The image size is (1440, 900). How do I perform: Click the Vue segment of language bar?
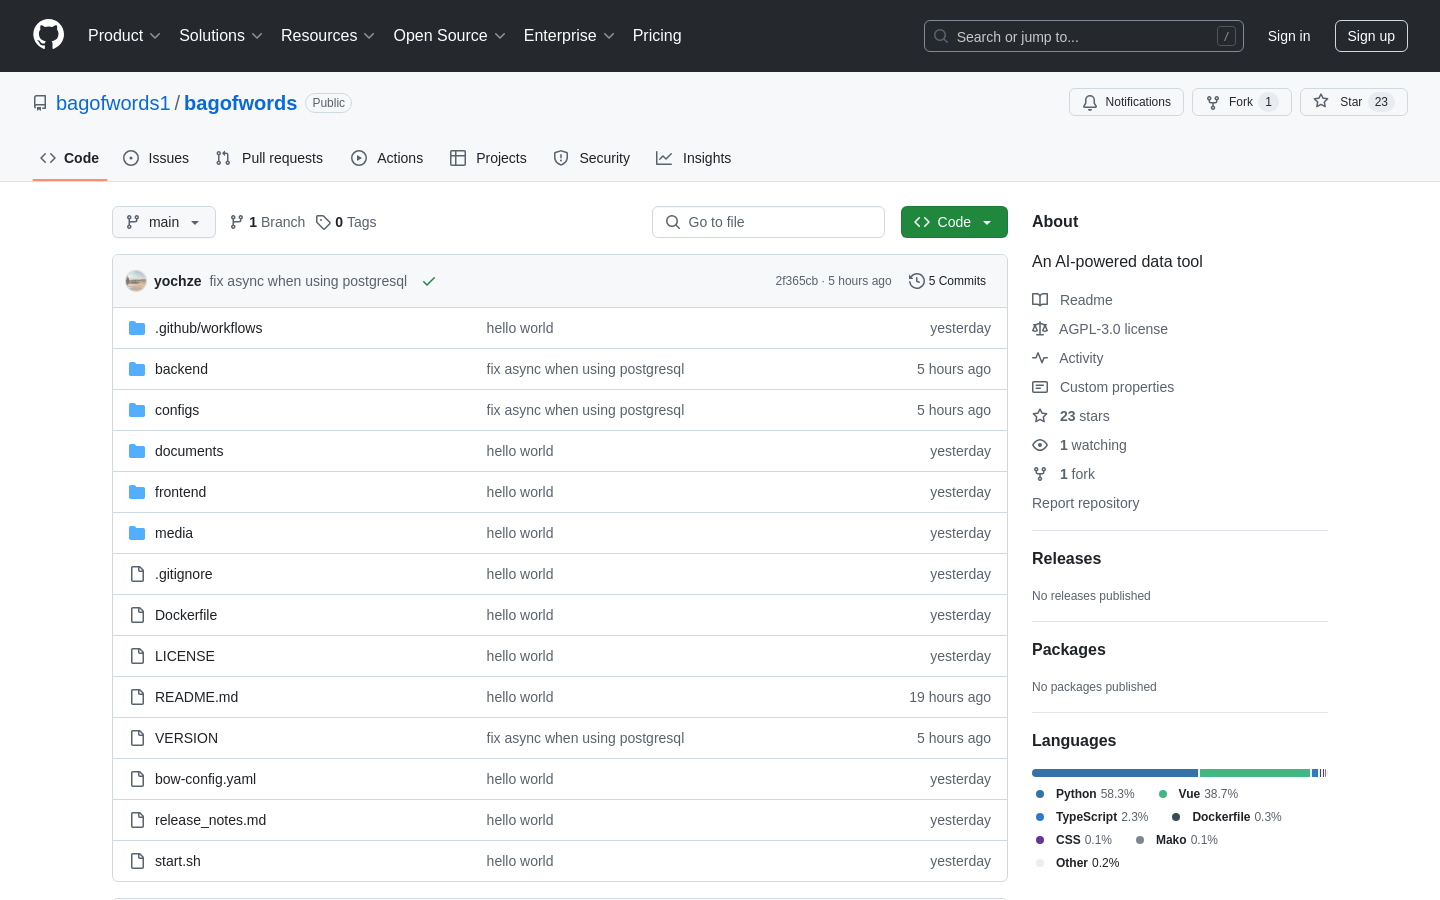[x=1255, y=773]
